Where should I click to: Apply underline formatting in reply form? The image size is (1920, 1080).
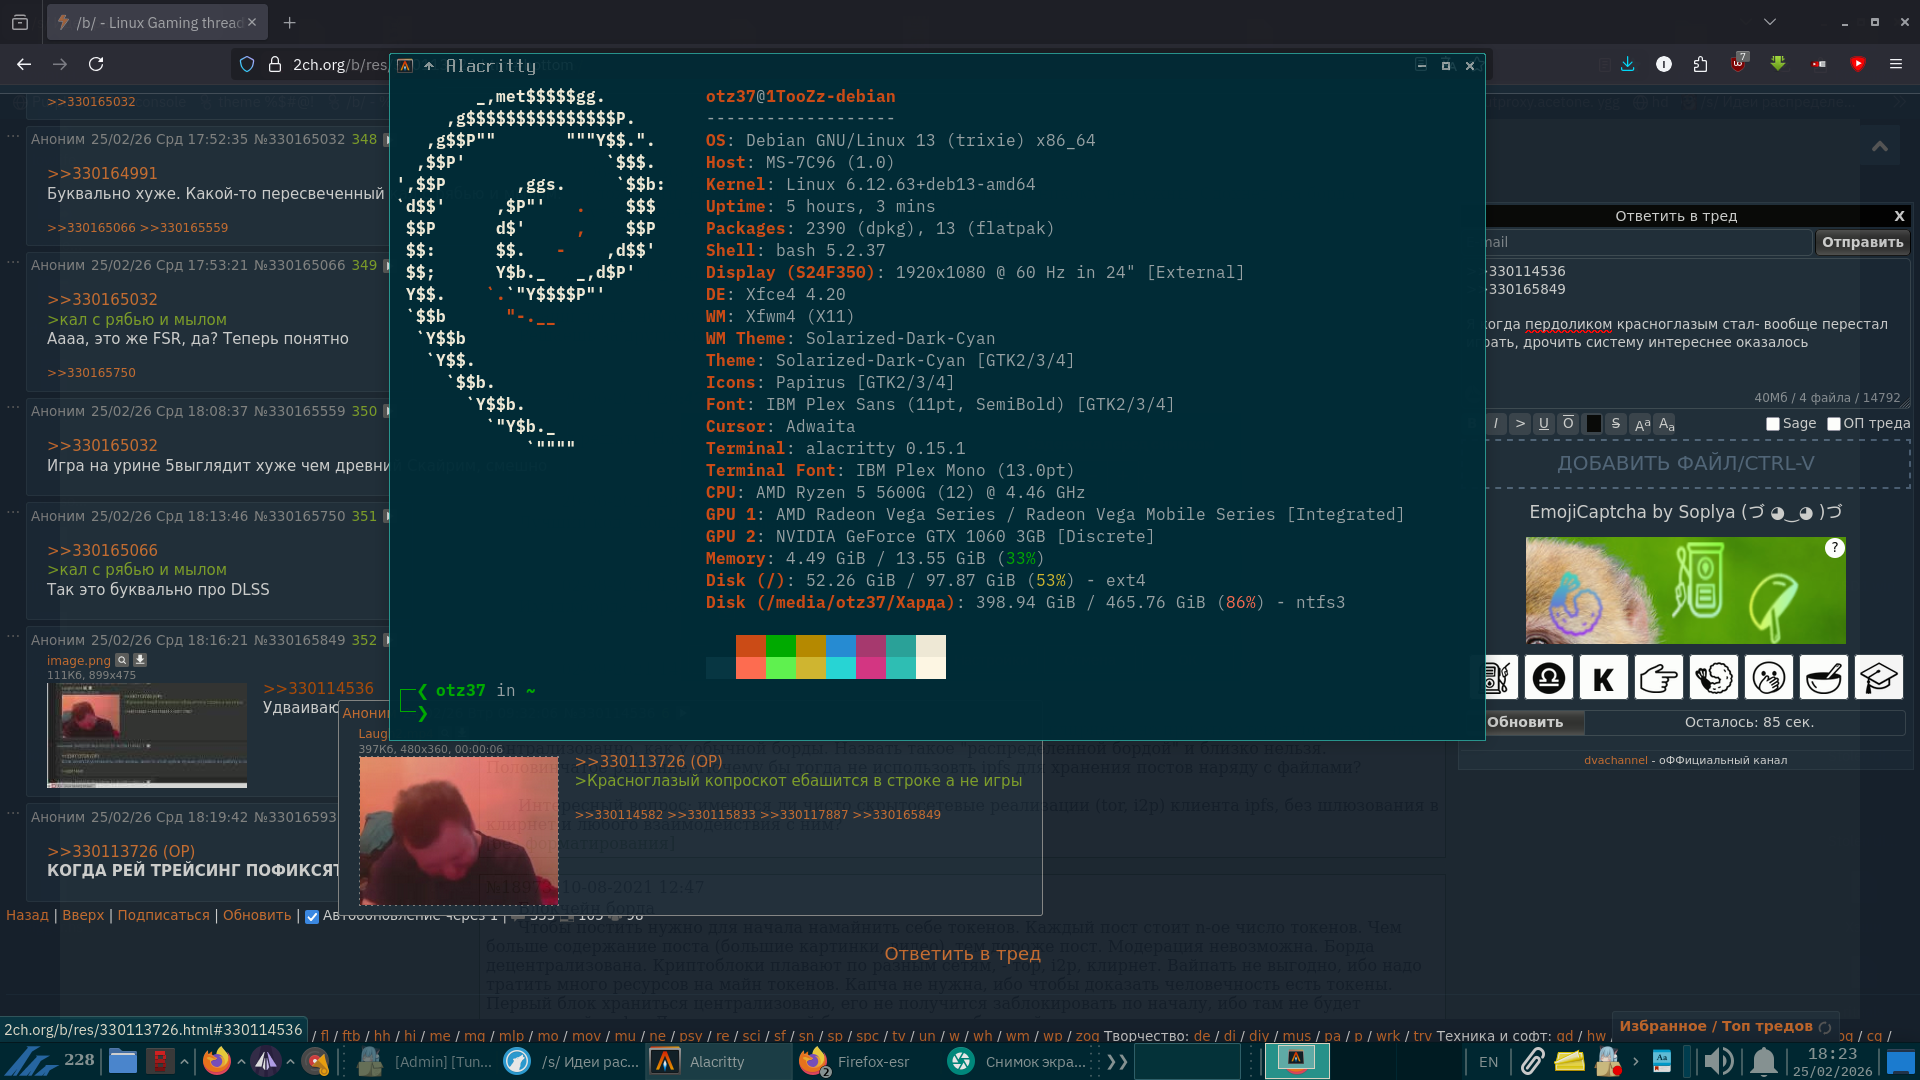click(x=1544, y=424)
